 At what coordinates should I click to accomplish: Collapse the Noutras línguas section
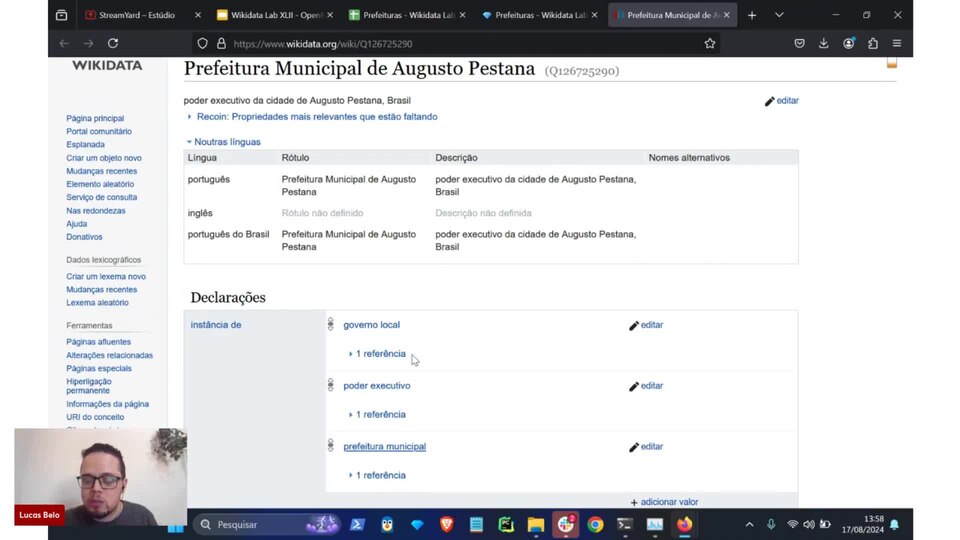click(223, 141)
